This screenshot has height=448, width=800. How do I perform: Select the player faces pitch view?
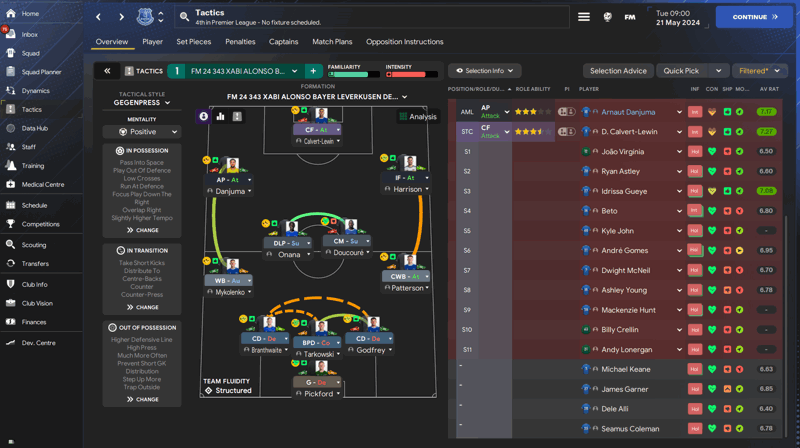[x=204, y=116]
